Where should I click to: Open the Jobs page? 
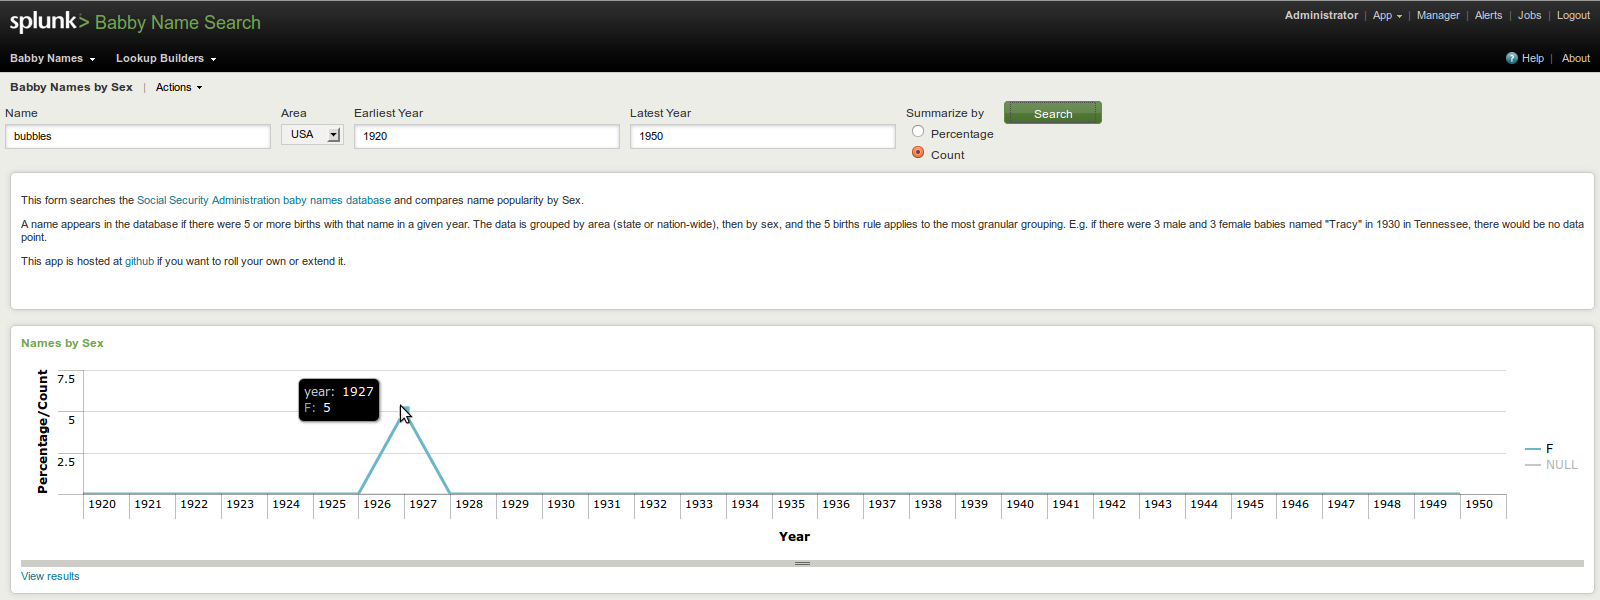pyautogui.click(x=1529, y=15)
